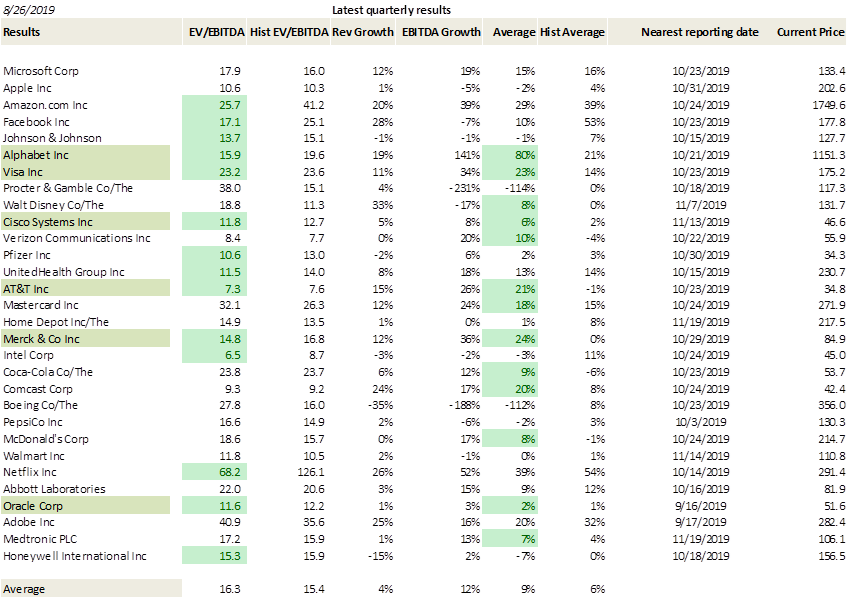Click the 'Adobe Inc' row name
Image resolution: width=848 pixels, height=598 pixels.
[x=29, y=522]
